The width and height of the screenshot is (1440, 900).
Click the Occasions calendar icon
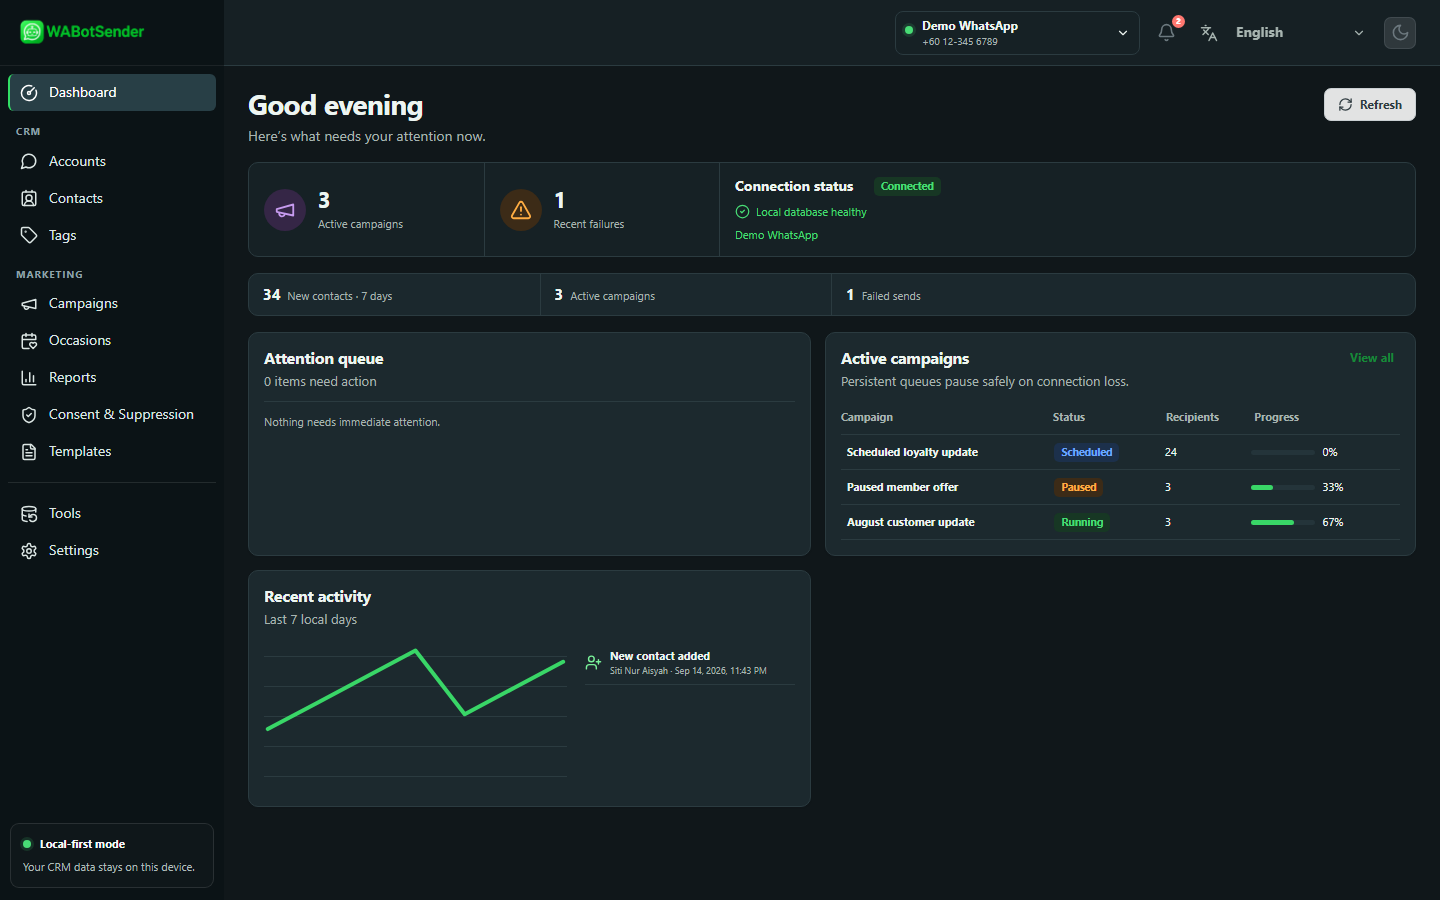click(x=29, y=340)
